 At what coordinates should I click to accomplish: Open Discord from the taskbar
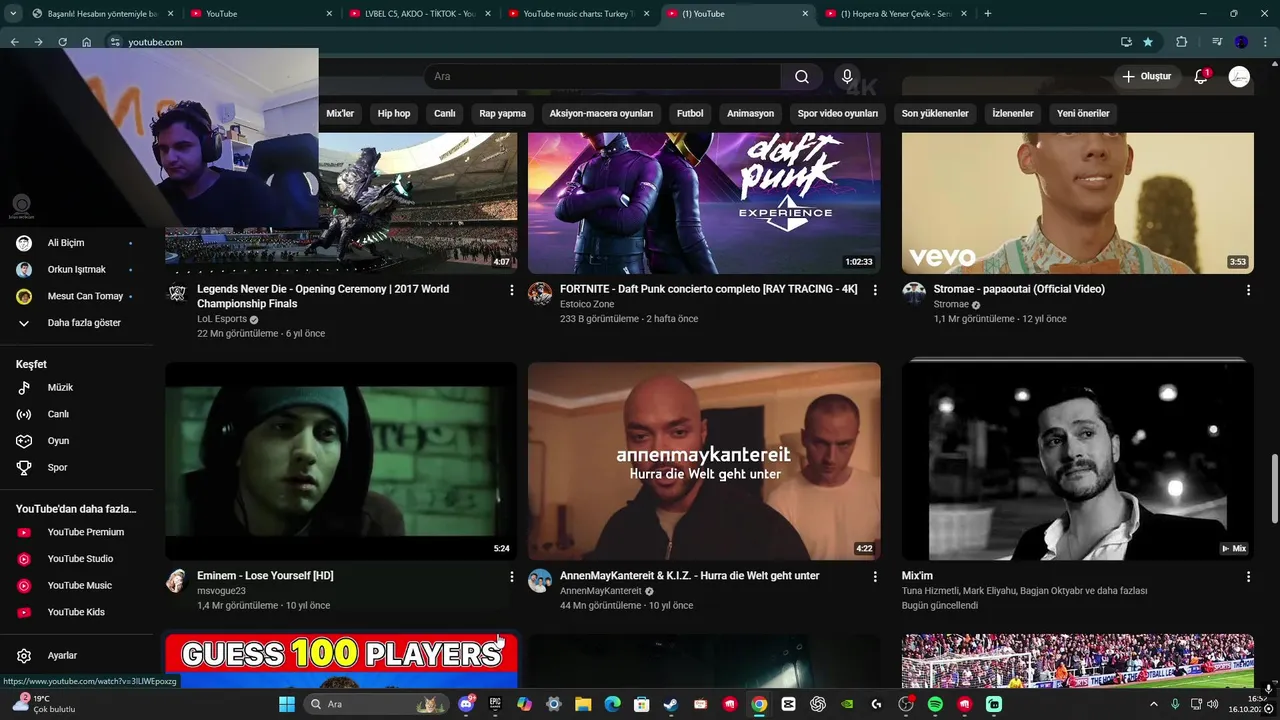point(465,704)
